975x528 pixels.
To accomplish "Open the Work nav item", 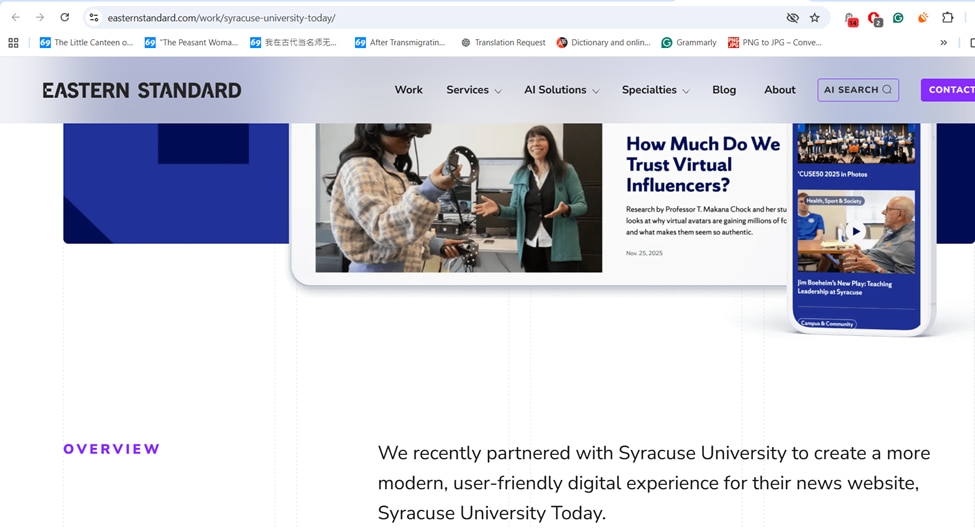I will coord(409,90).
